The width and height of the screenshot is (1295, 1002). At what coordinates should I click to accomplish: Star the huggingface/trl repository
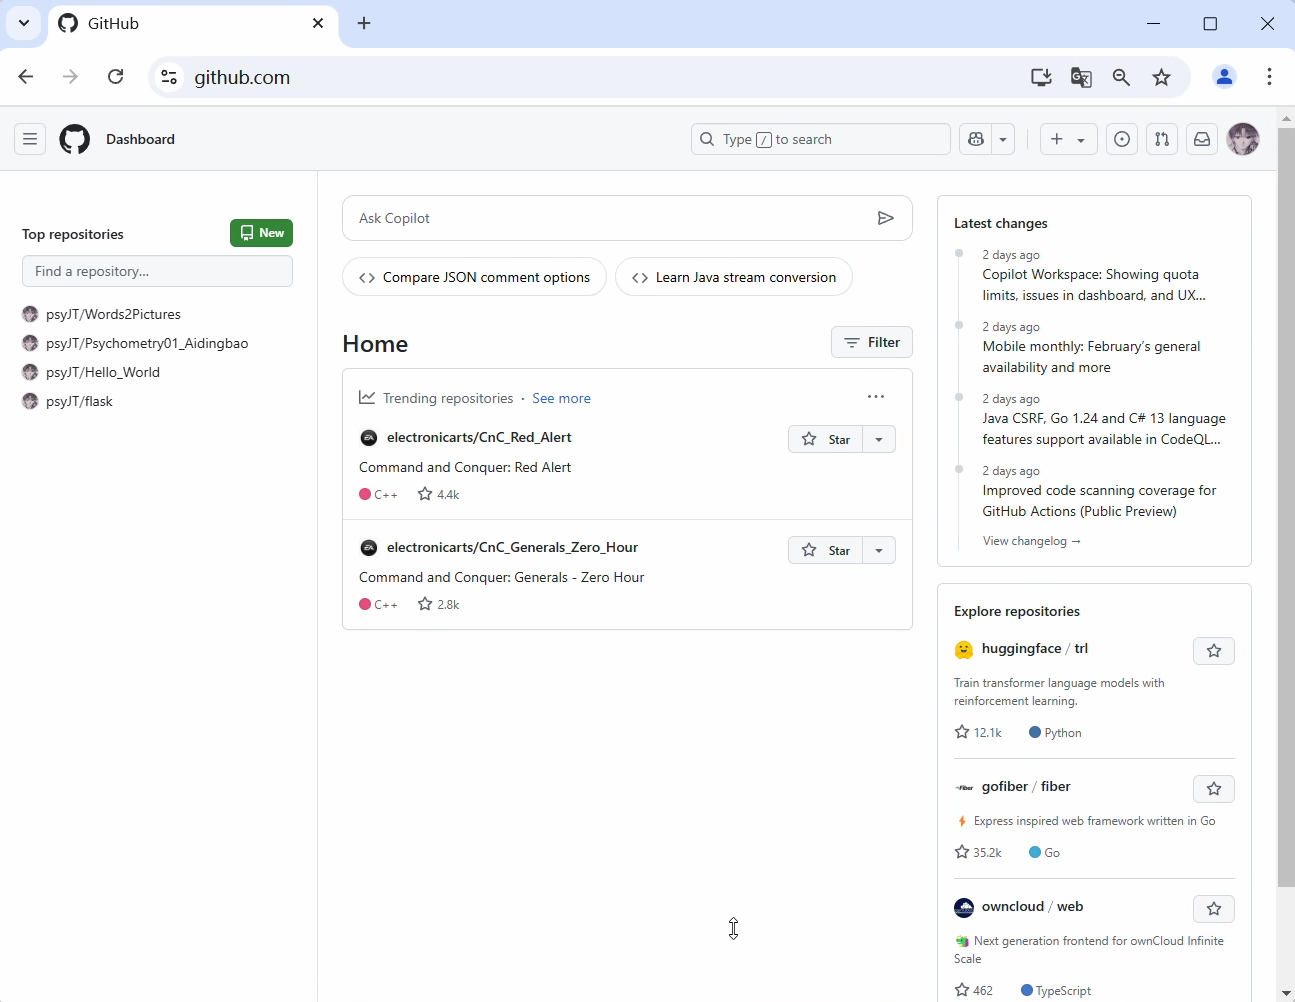point(1214,651)
